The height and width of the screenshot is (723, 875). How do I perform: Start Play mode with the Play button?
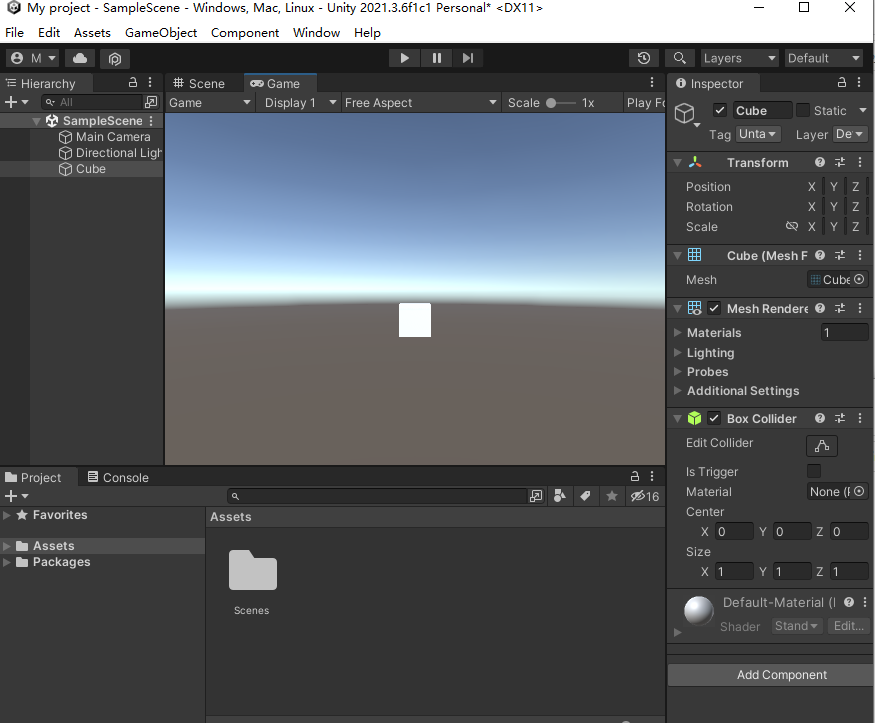[405, 58]
